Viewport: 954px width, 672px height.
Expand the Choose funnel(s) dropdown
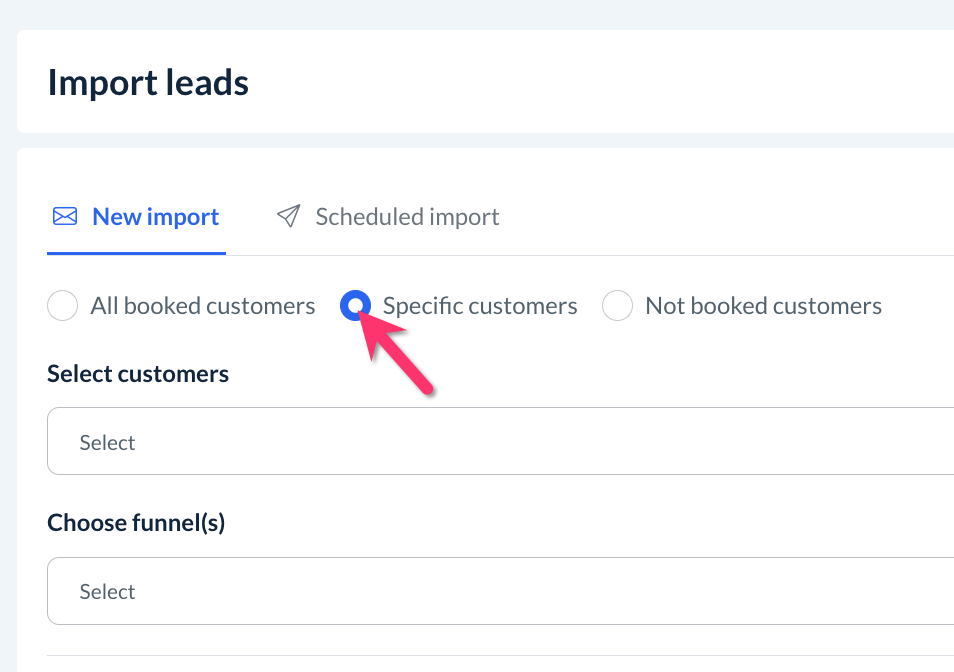(x=500, y=590)
